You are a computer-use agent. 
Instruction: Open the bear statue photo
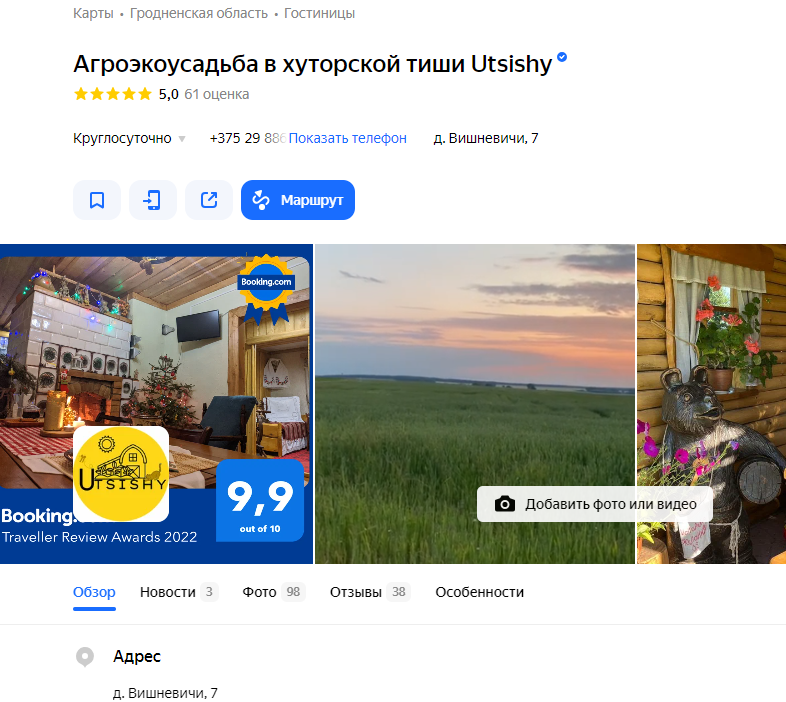[711, 404]
